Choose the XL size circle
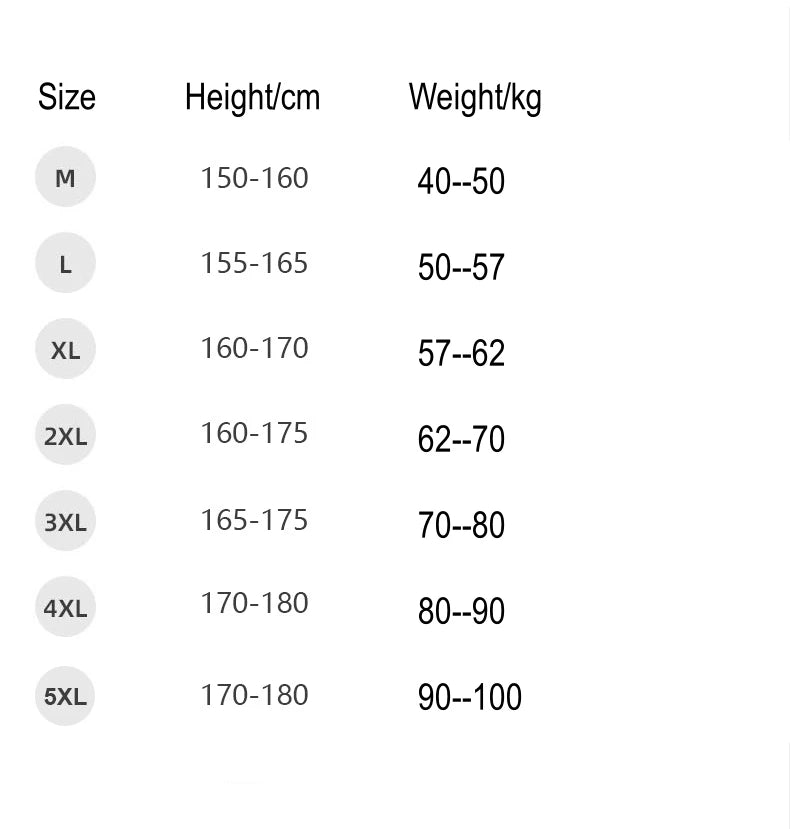The image size is (790, 829). [65, 349]
